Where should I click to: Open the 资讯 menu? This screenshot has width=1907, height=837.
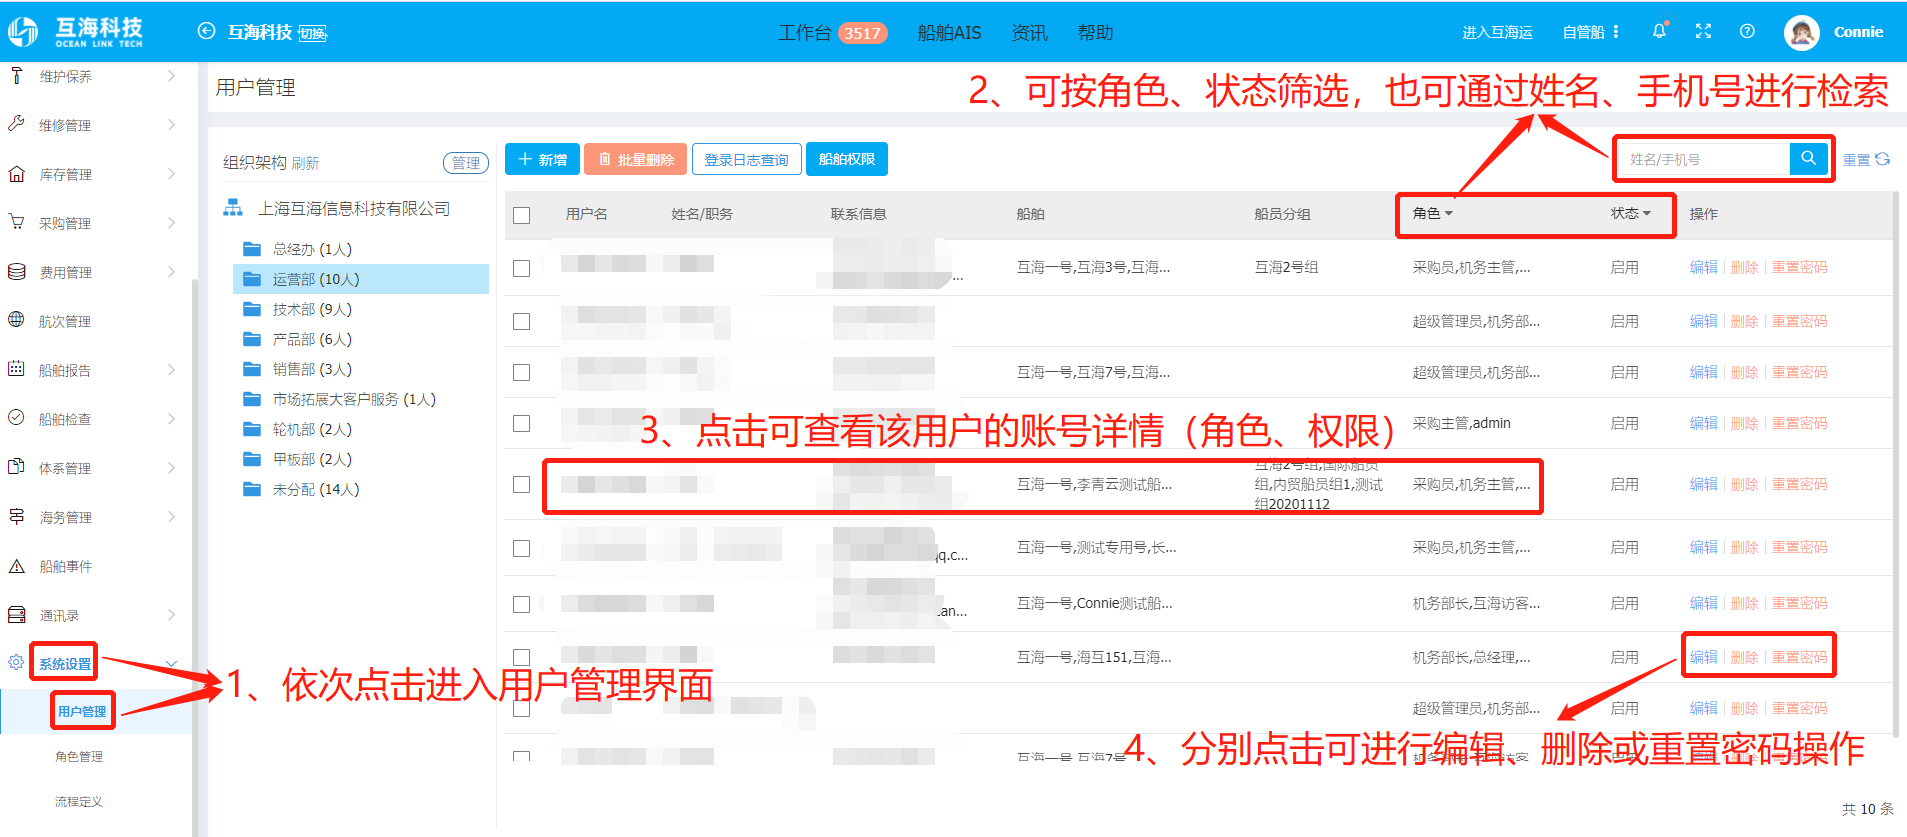point(1029,32)
